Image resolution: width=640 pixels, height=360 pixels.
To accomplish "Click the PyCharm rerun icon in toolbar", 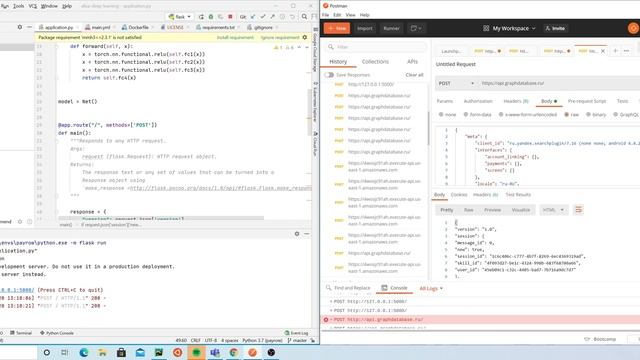I will (x=201, y=17).
